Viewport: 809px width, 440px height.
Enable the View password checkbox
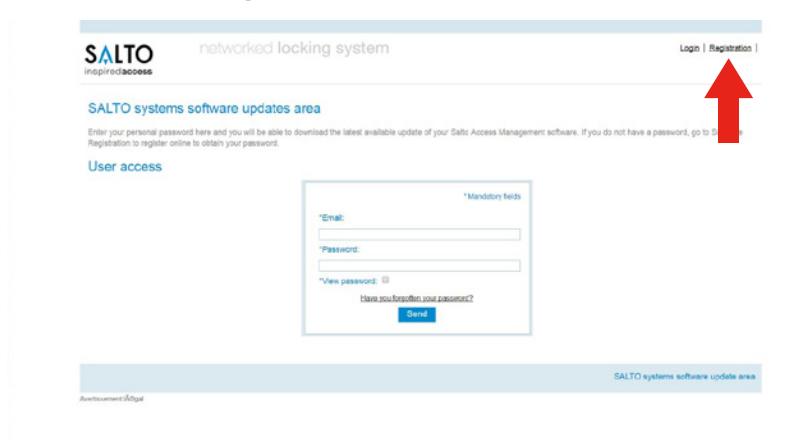385,280
